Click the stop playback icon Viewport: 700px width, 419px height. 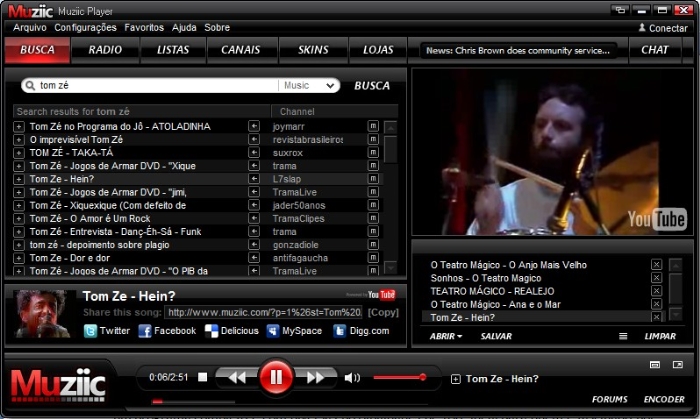202,378
